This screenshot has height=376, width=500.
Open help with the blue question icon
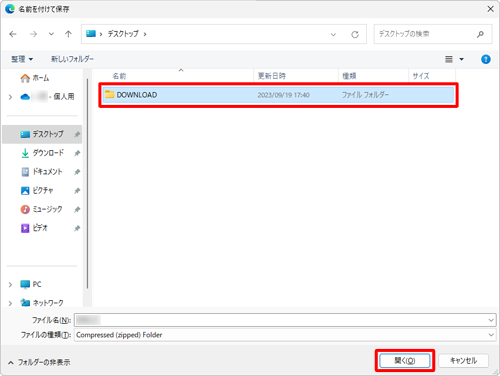pos(486,59)
